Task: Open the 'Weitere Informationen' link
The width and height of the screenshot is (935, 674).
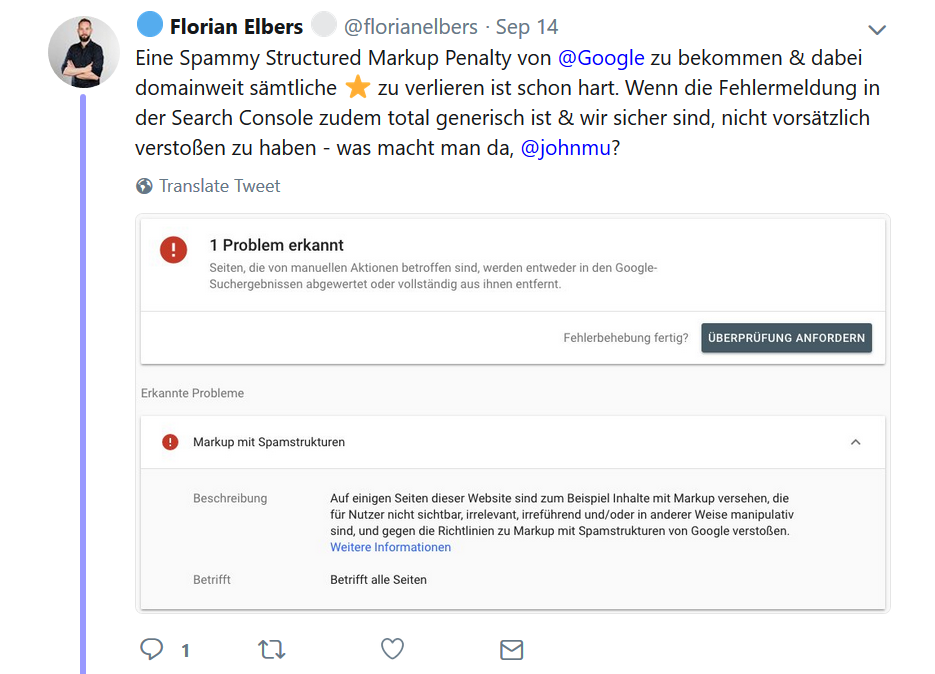Action: click(390, 547)
